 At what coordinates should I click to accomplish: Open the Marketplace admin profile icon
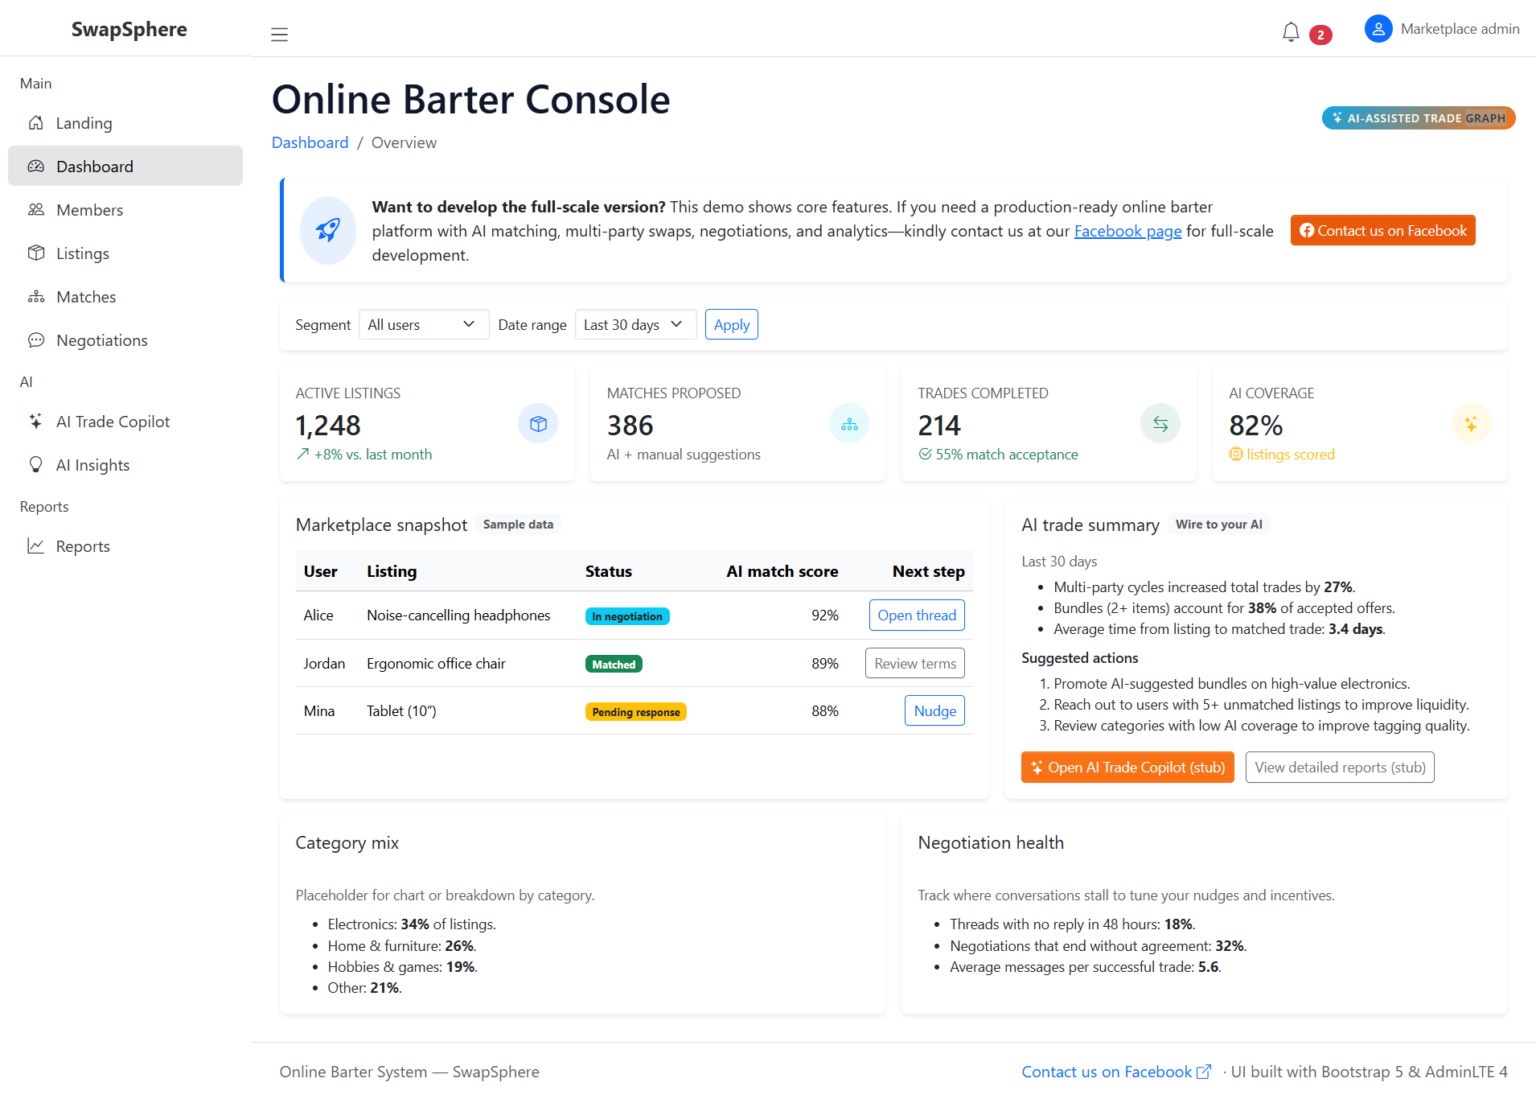click(x=1378, y=28)
